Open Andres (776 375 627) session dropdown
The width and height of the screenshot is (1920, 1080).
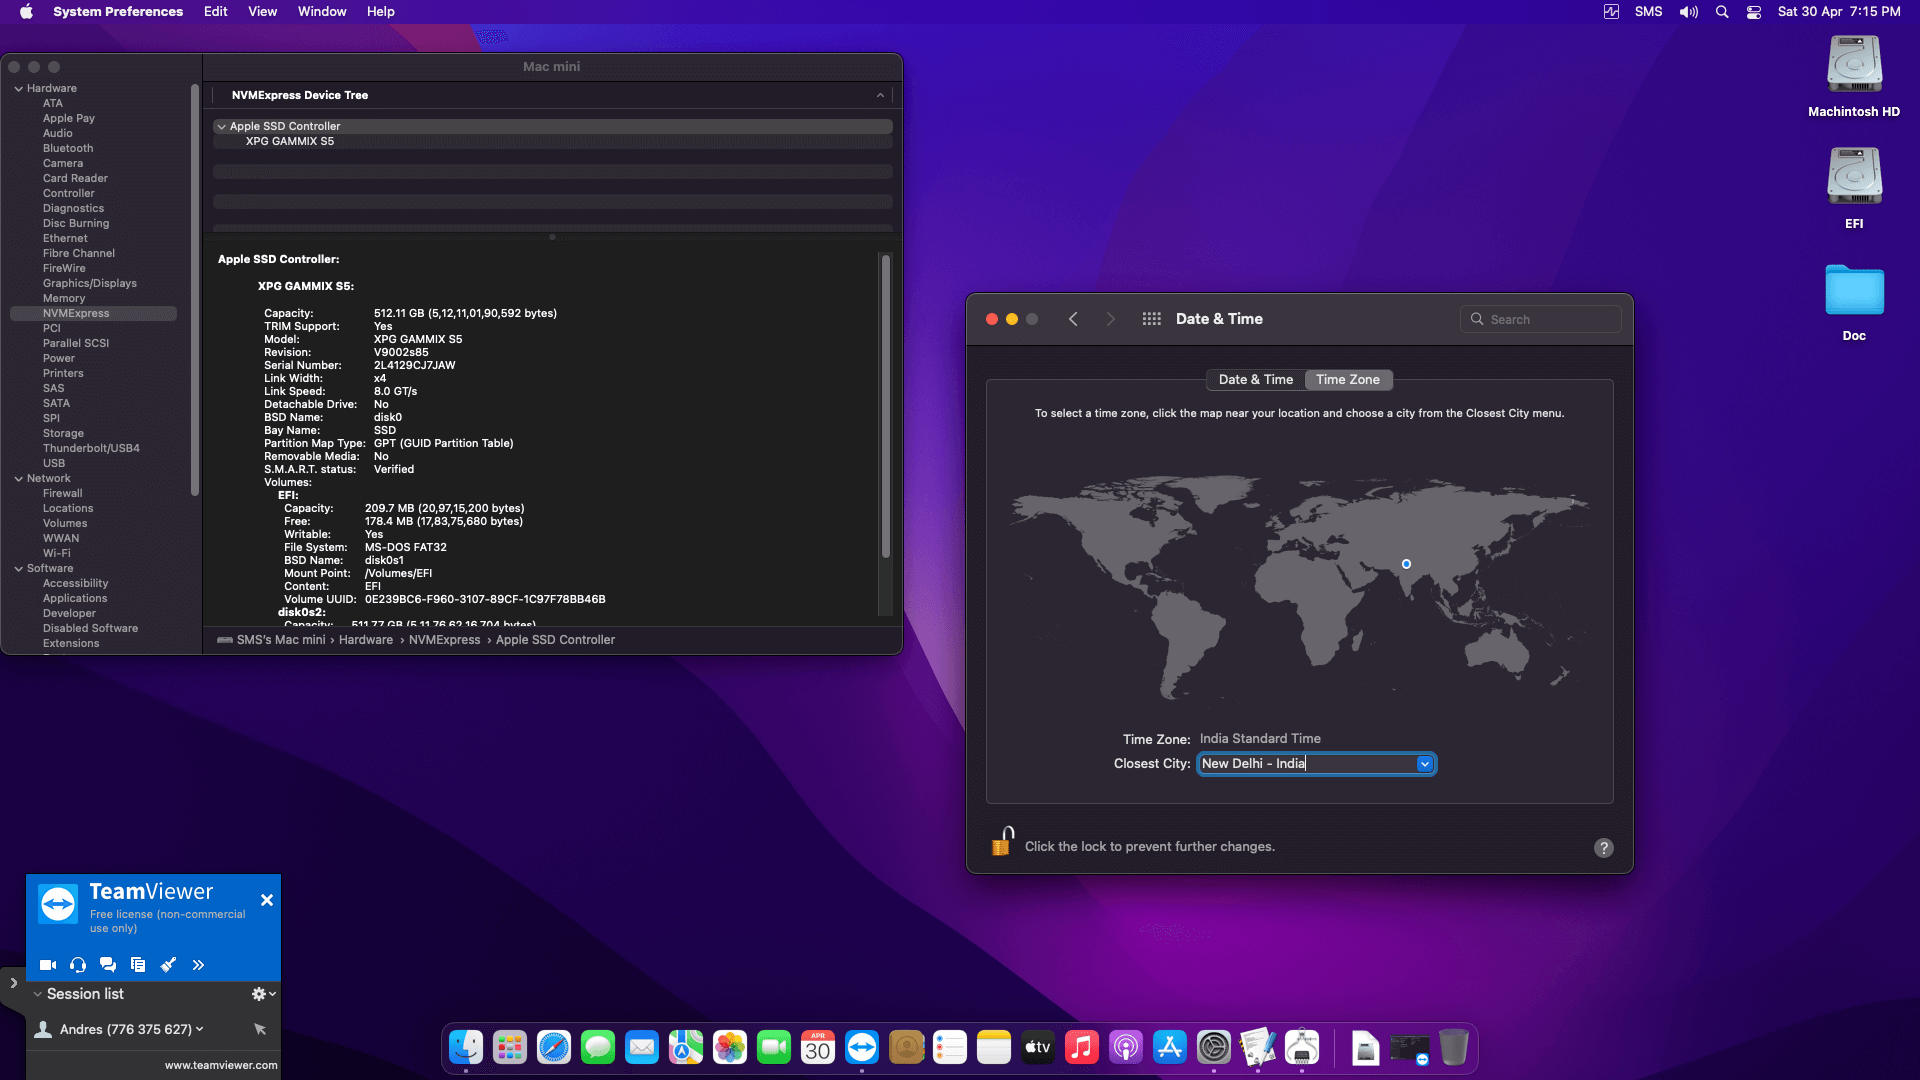(200, 1029)
